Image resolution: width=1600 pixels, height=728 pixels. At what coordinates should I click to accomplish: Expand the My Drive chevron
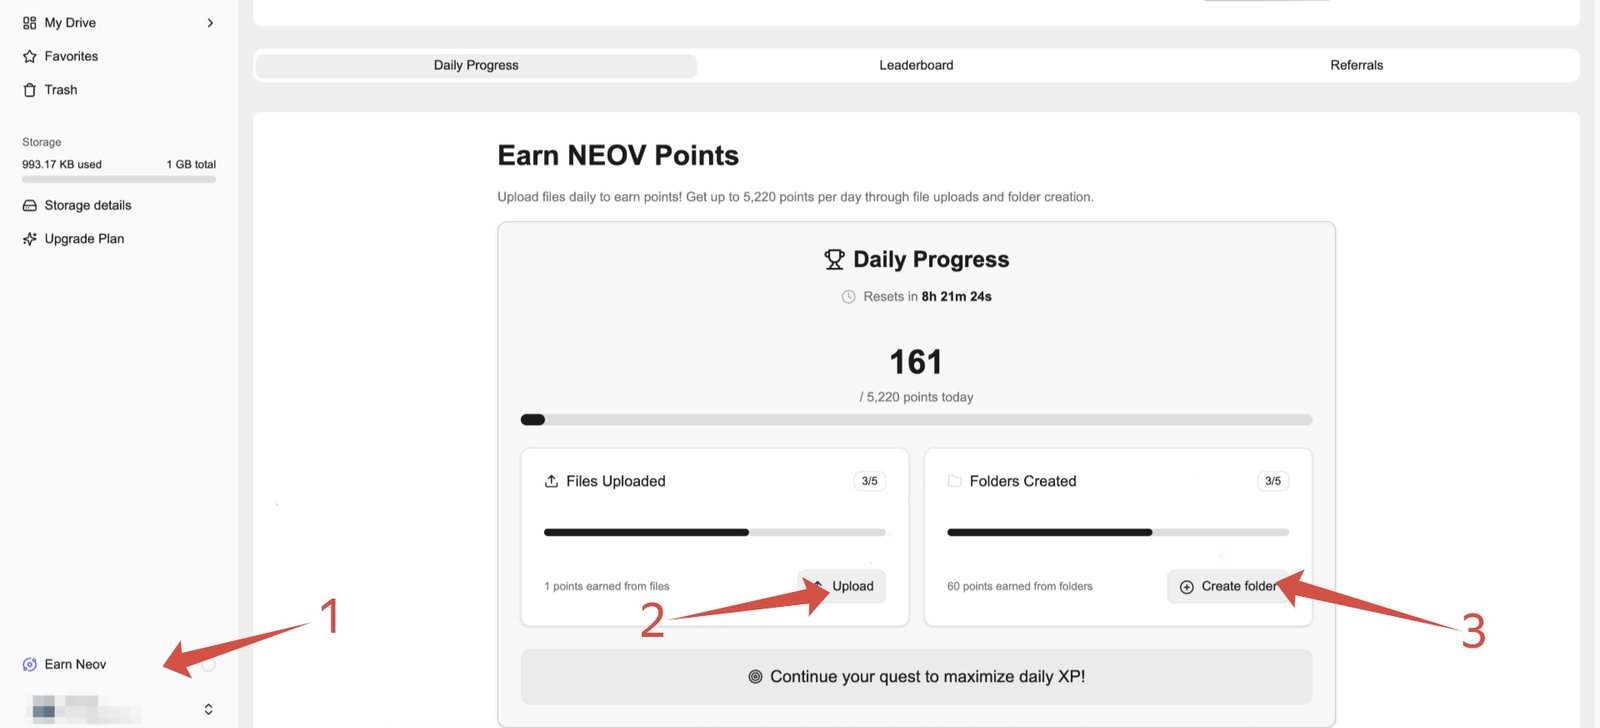(x=210, y=23)
